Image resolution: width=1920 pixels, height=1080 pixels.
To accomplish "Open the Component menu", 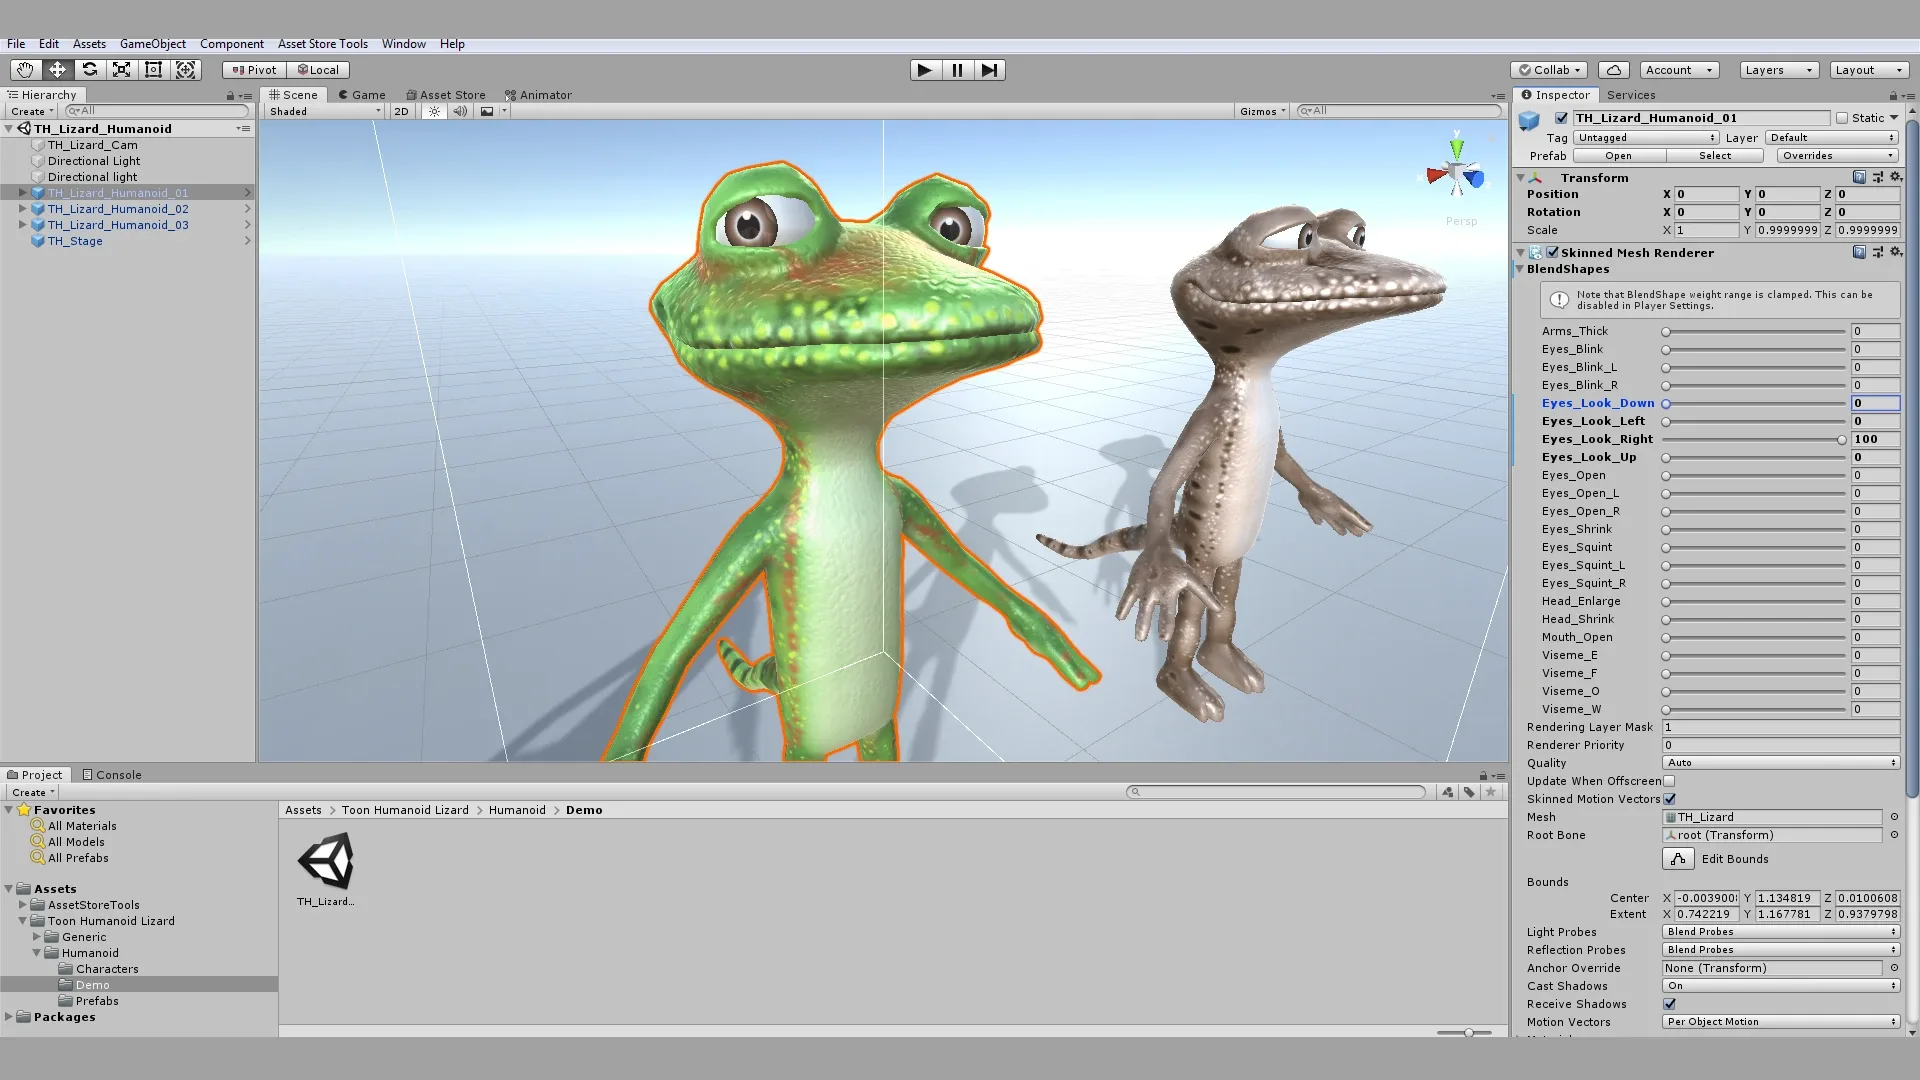I will [232, 44].
